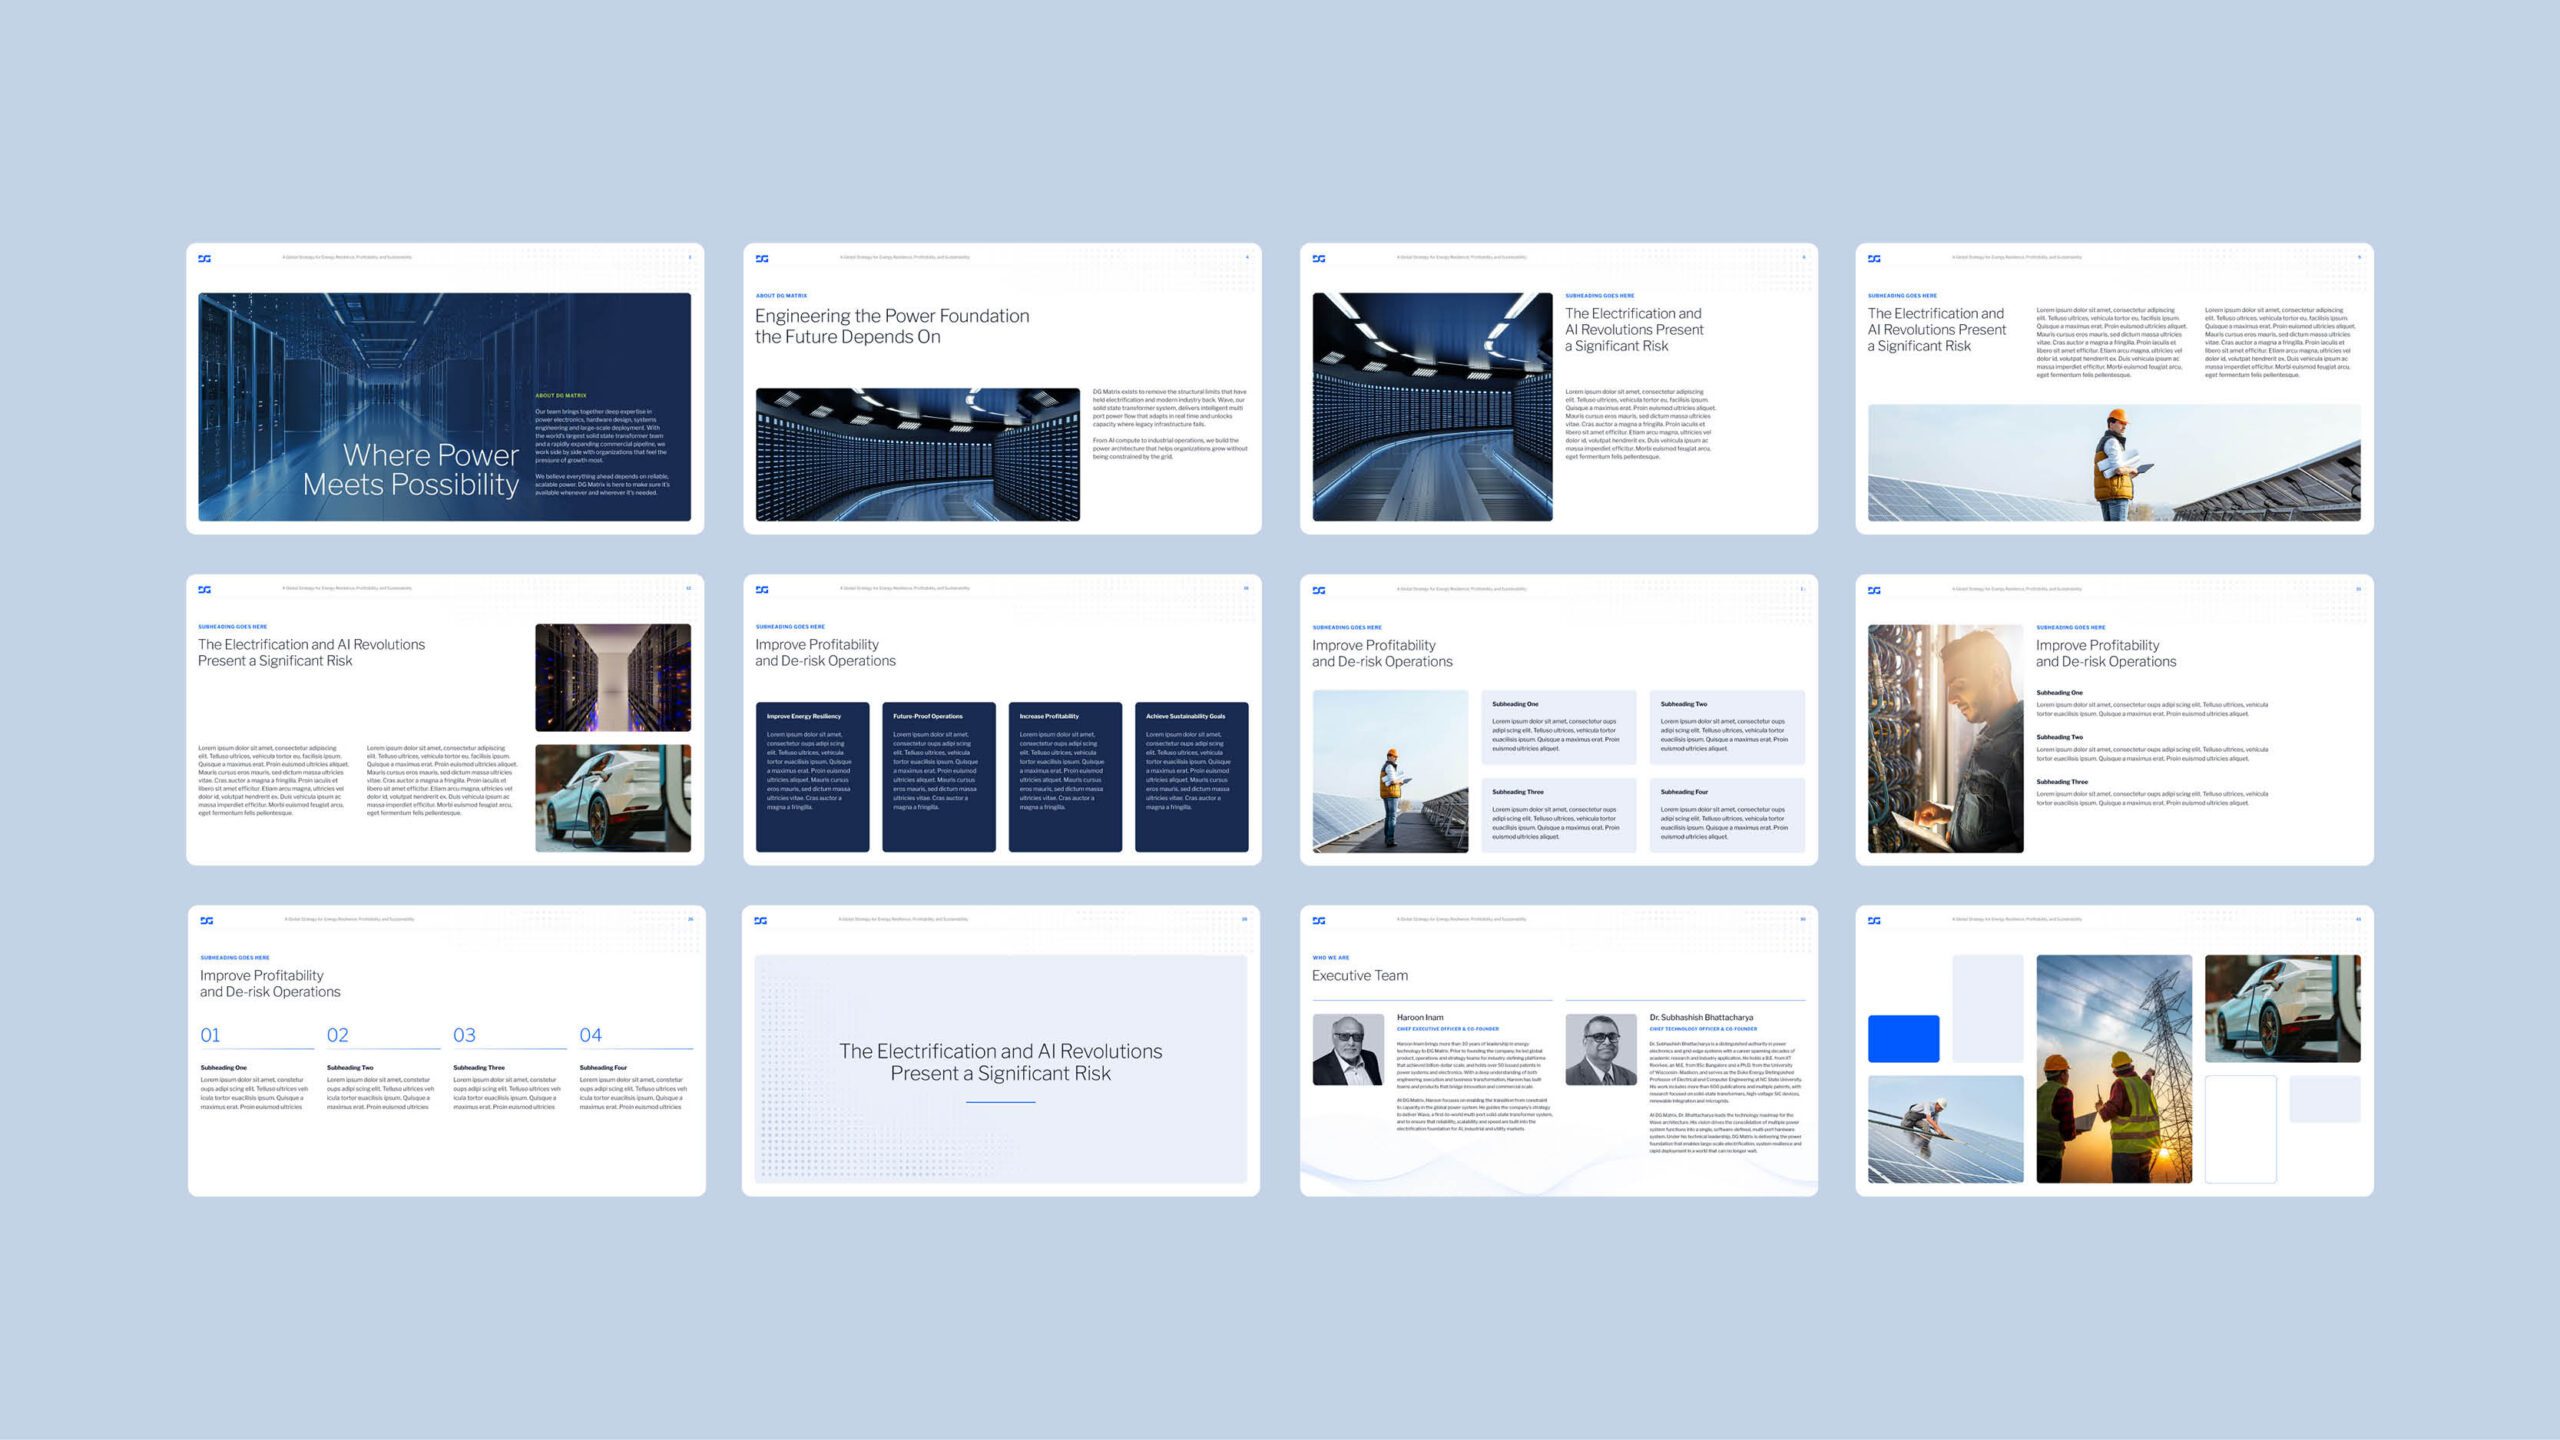
Task: Click the DG logo on the Executive Team slide
Action: tap(1318, 920)
